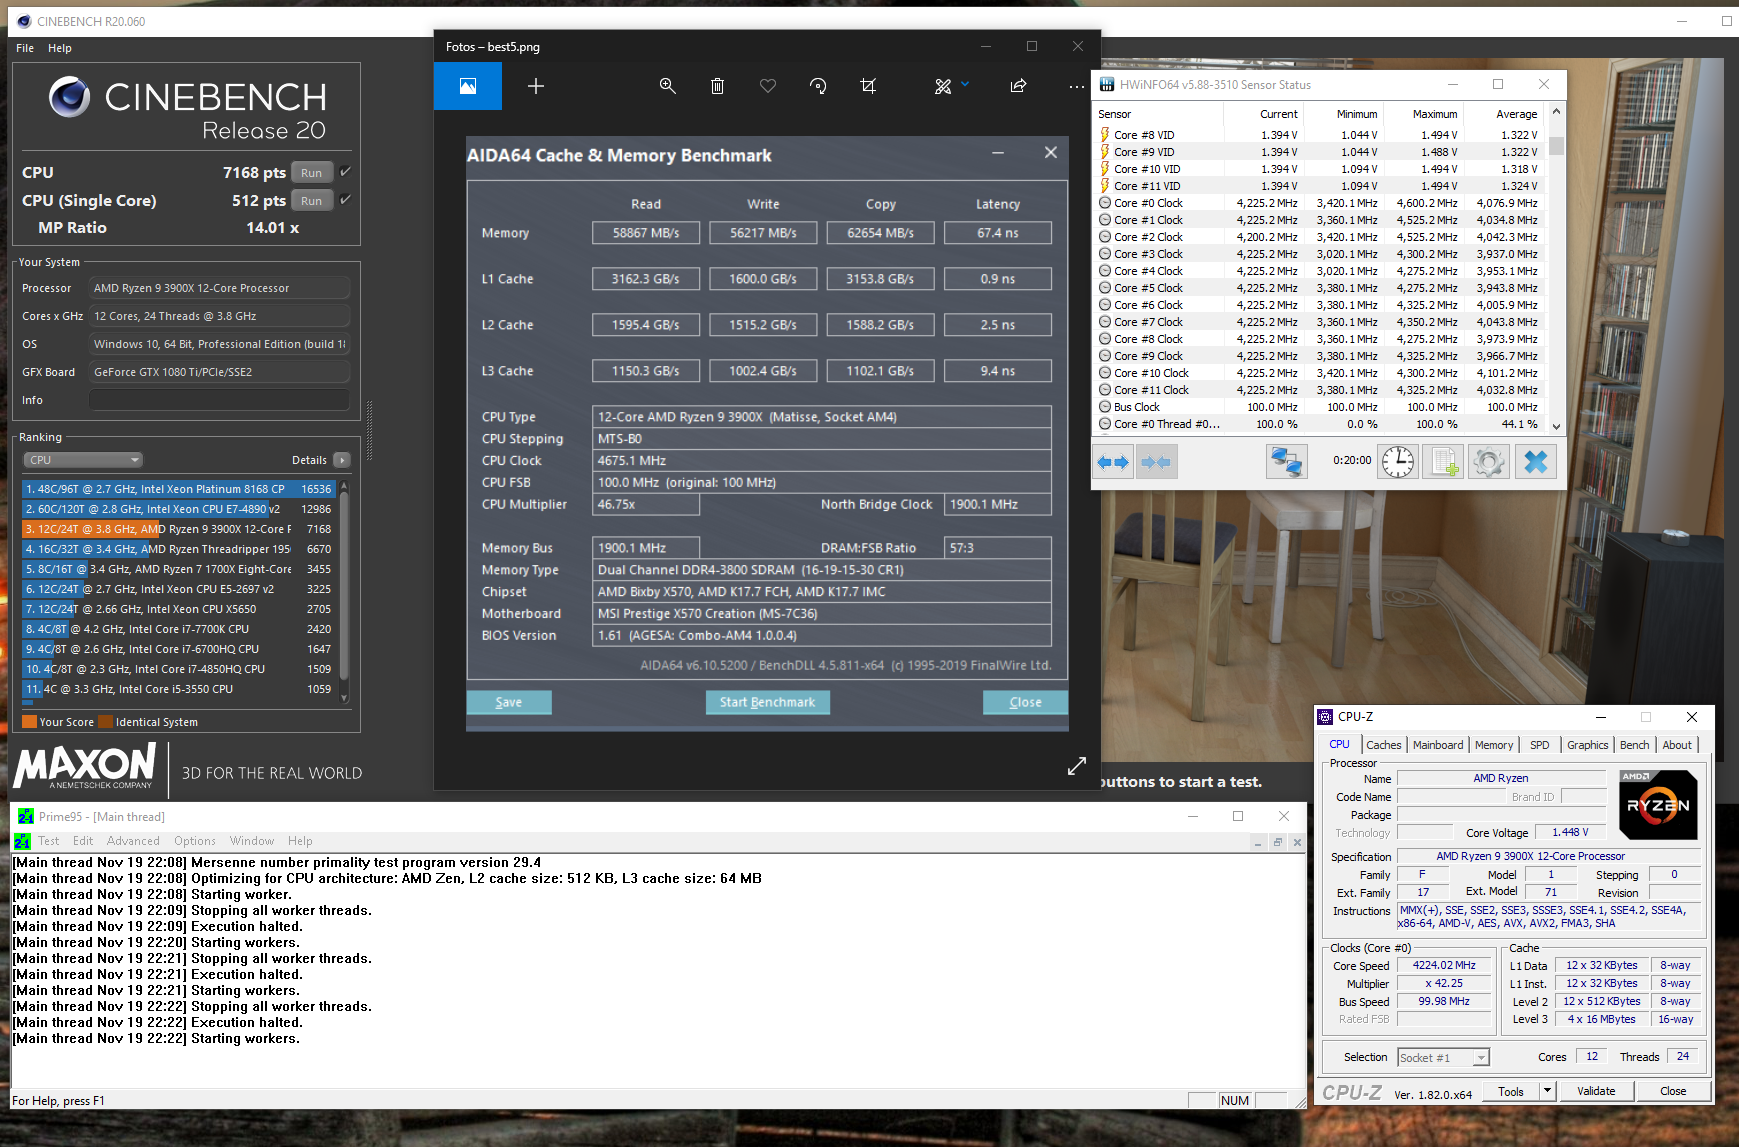Open Edit & Create tools in Photos
The width and height of the screenshot is (1739, 1147).
[943, 87]
